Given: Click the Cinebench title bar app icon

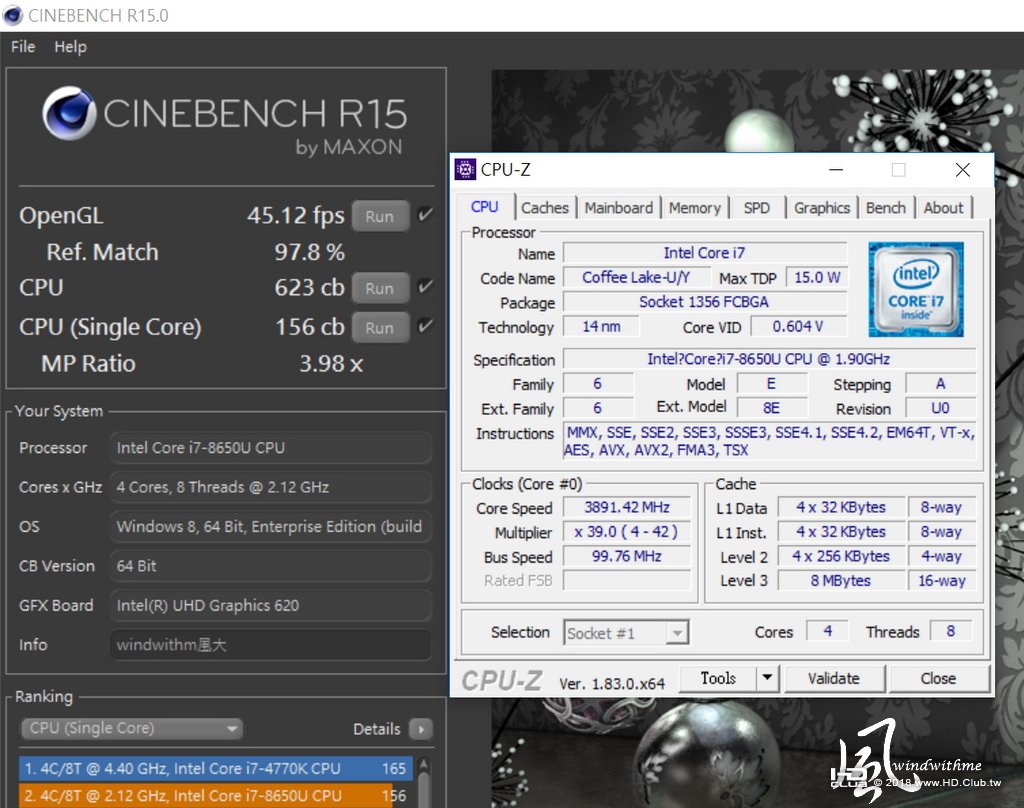Looking at the screenshot, I should coord(12,15).
